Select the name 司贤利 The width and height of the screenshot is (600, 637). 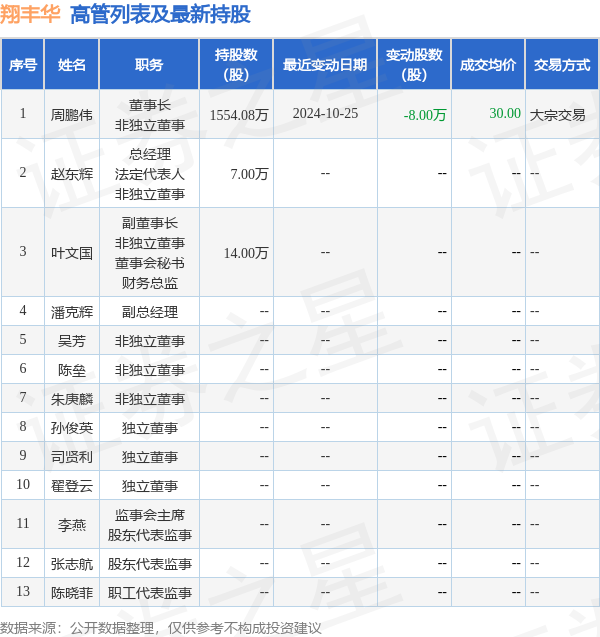coord(71,457)
